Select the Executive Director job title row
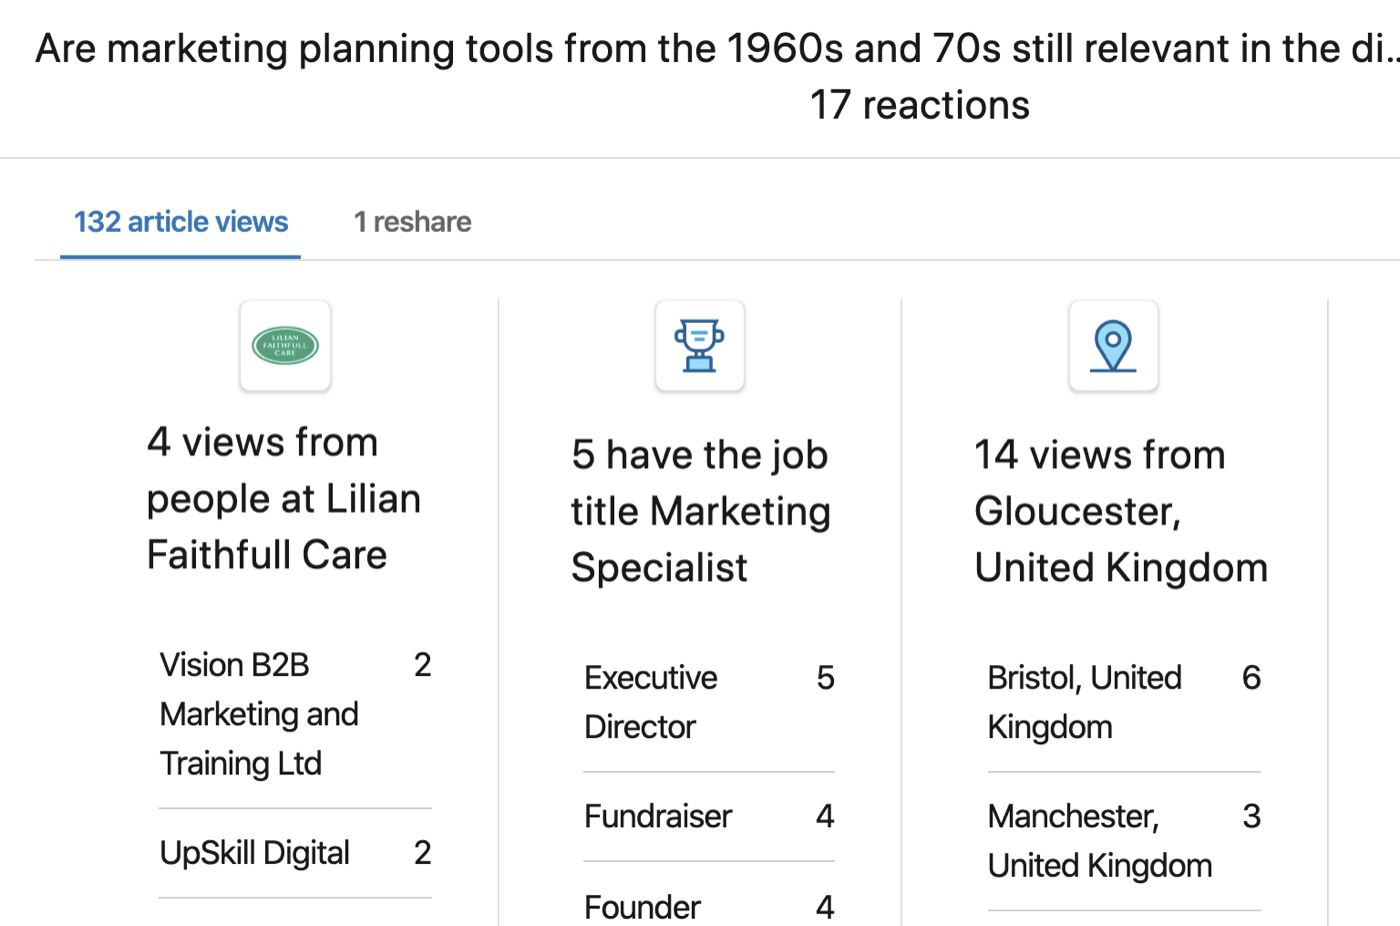The image size is (1400, 926). tap(709, 702)
